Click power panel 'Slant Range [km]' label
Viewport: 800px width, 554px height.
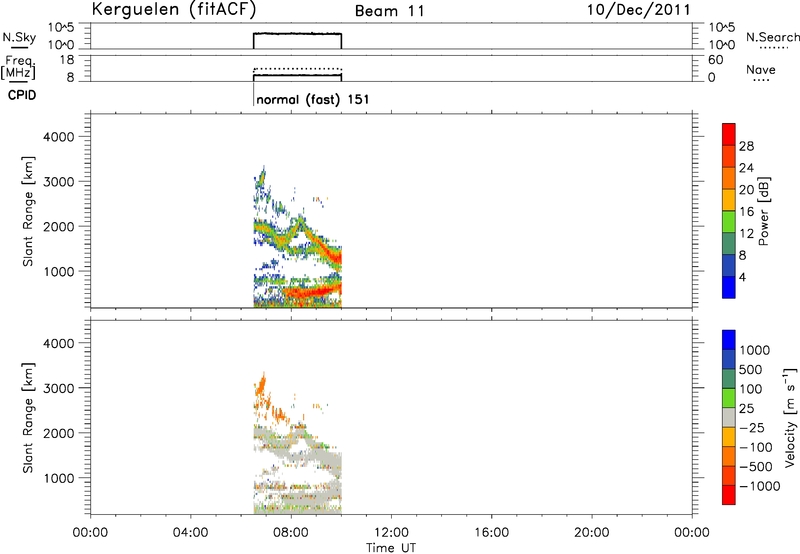point(28,211)
